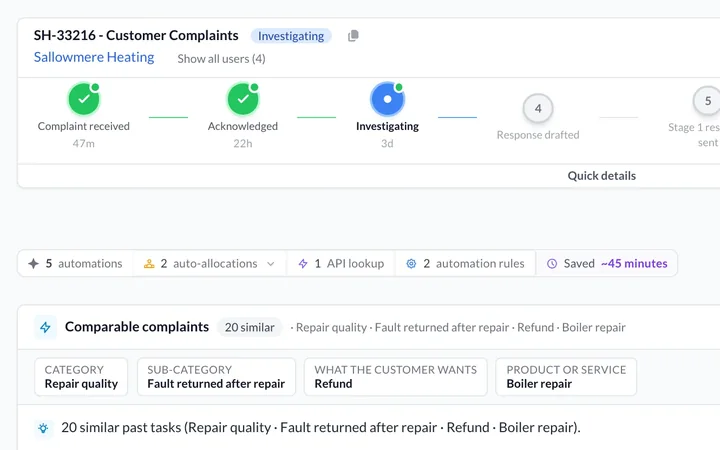Expand the auto-allocations chevron
Screen dimensions: 720x450
click(271, 264)
